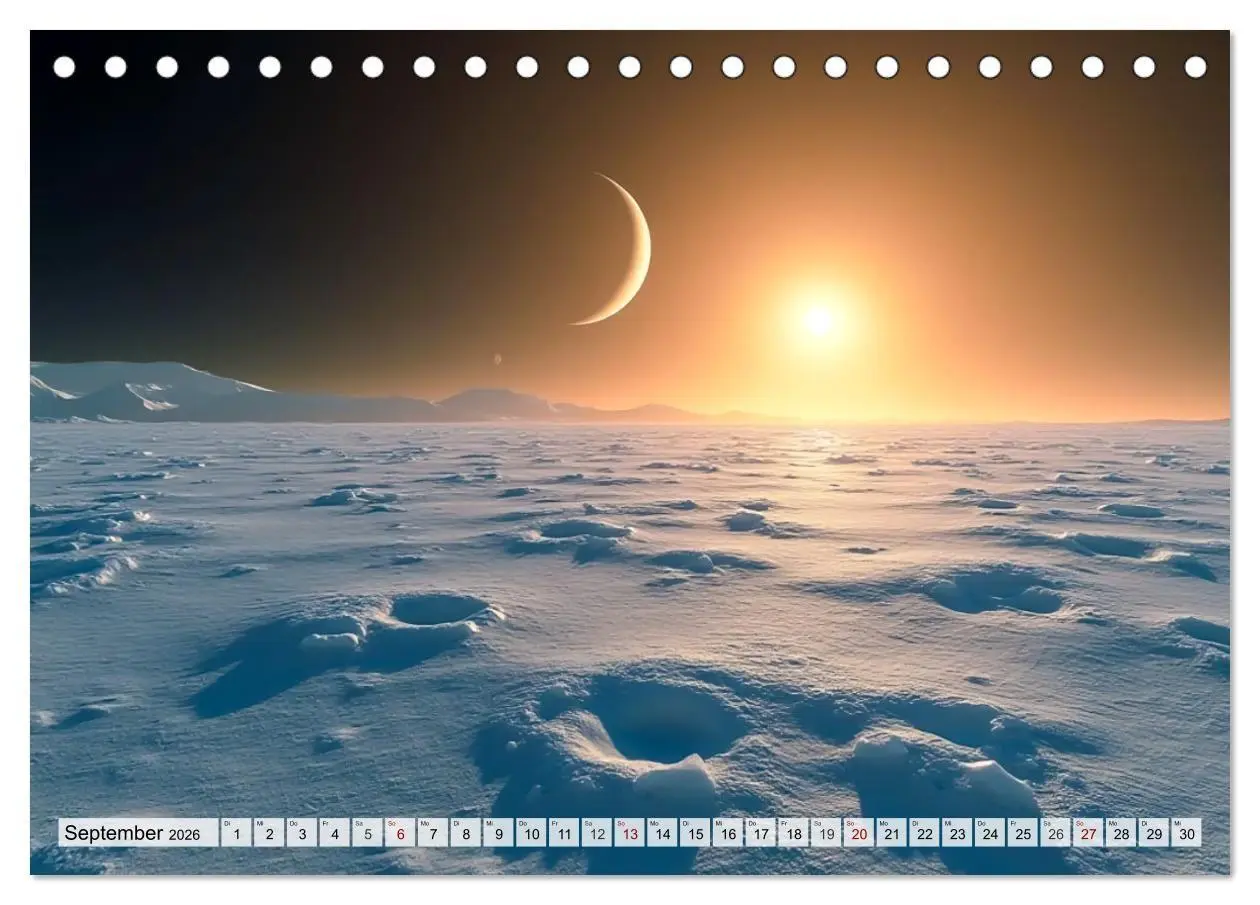Viewport: 1260px width, 905px height.
Task: Select red Sunday day 20
Action: [x=859, y=833]
